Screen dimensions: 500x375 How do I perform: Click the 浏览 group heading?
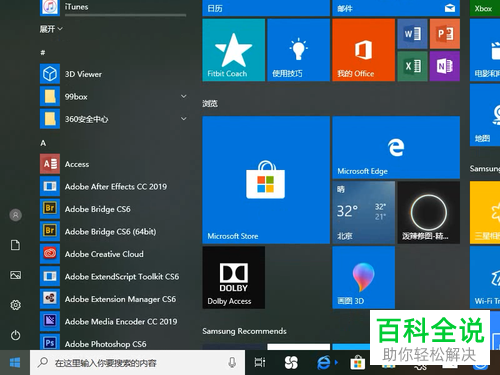pyautogui.click(x=210, y=104)
